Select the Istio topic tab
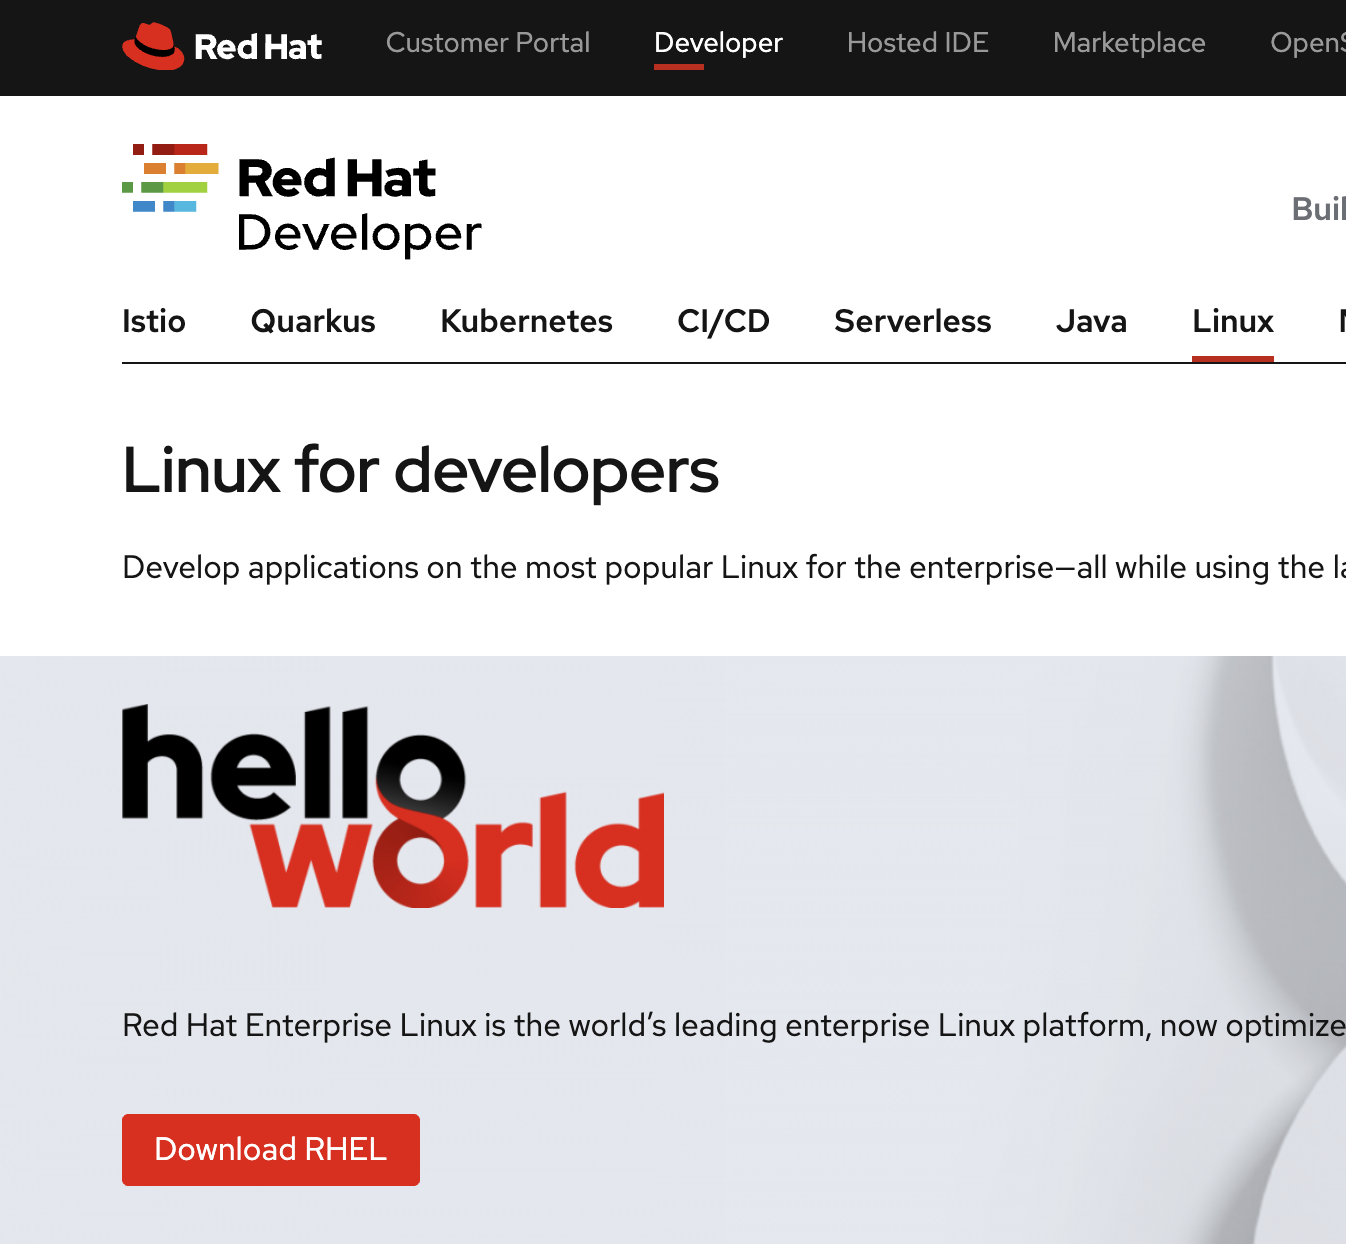The height and width of the screenshot is (1244, 1346). [154, 322]
